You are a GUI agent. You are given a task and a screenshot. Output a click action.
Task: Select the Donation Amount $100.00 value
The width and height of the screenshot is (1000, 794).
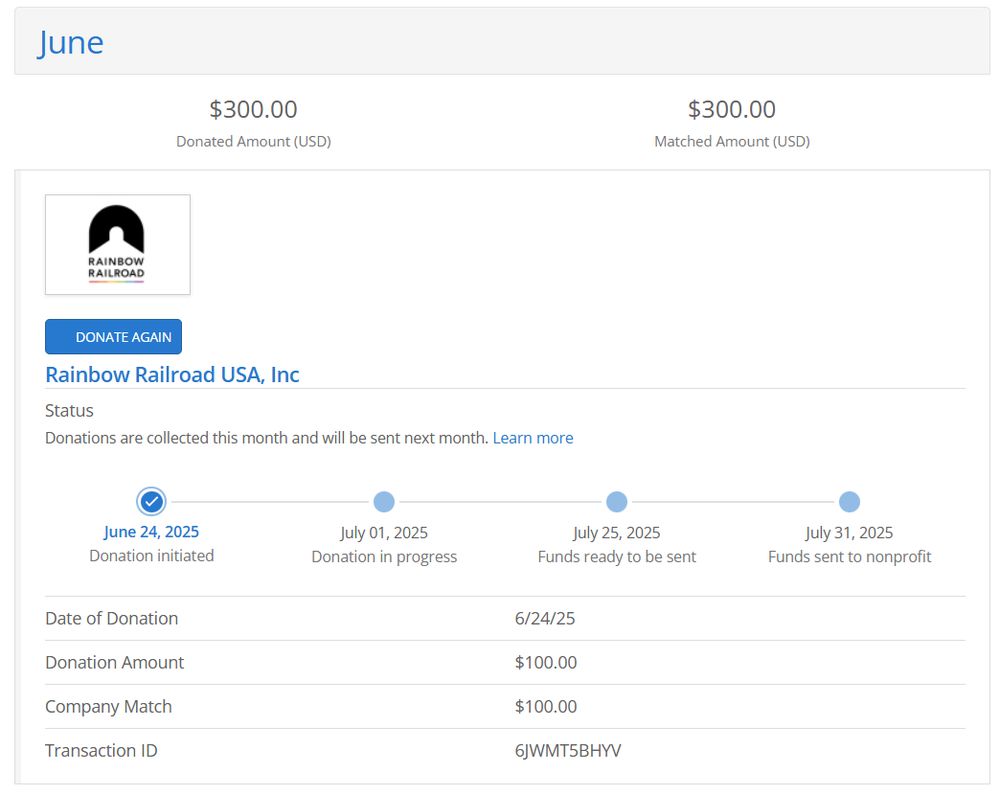[546, 663]
